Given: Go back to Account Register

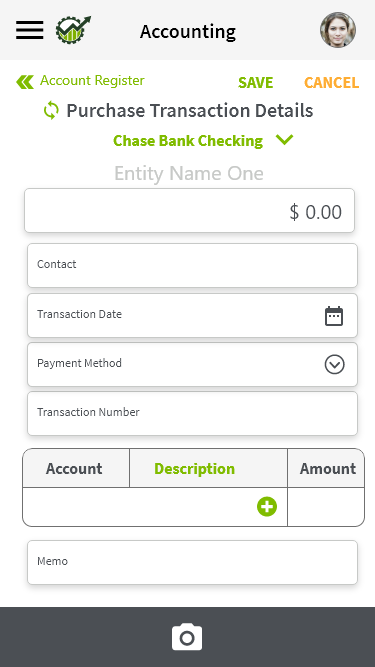Looking at the screenshot, I should coord(92,80).
